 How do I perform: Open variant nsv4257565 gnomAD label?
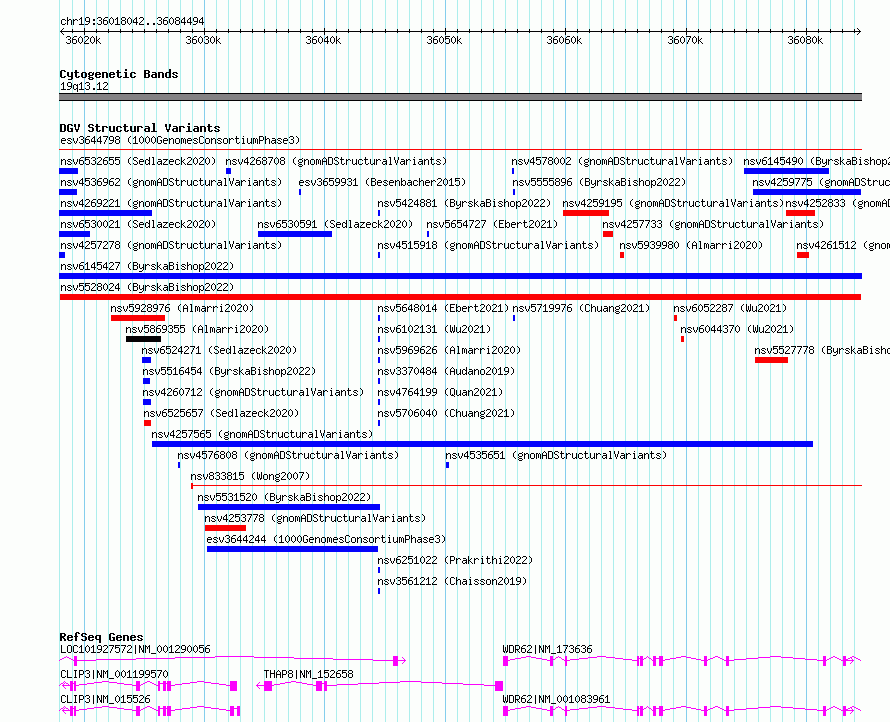pos(262,434)
